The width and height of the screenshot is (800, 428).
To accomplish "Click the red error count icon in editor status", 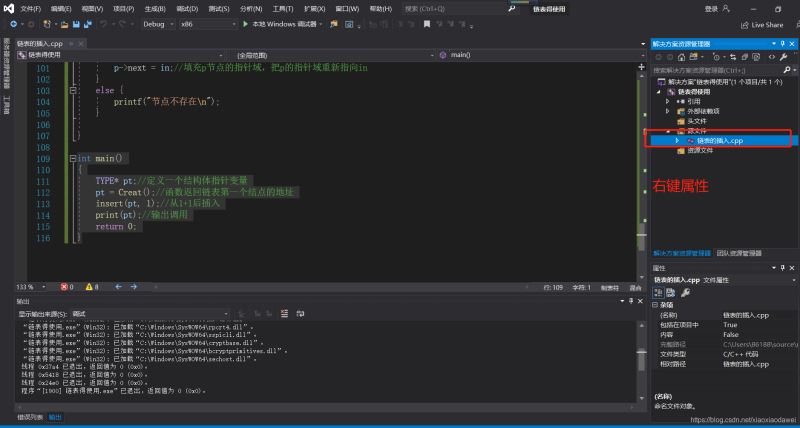I will 64,286.
